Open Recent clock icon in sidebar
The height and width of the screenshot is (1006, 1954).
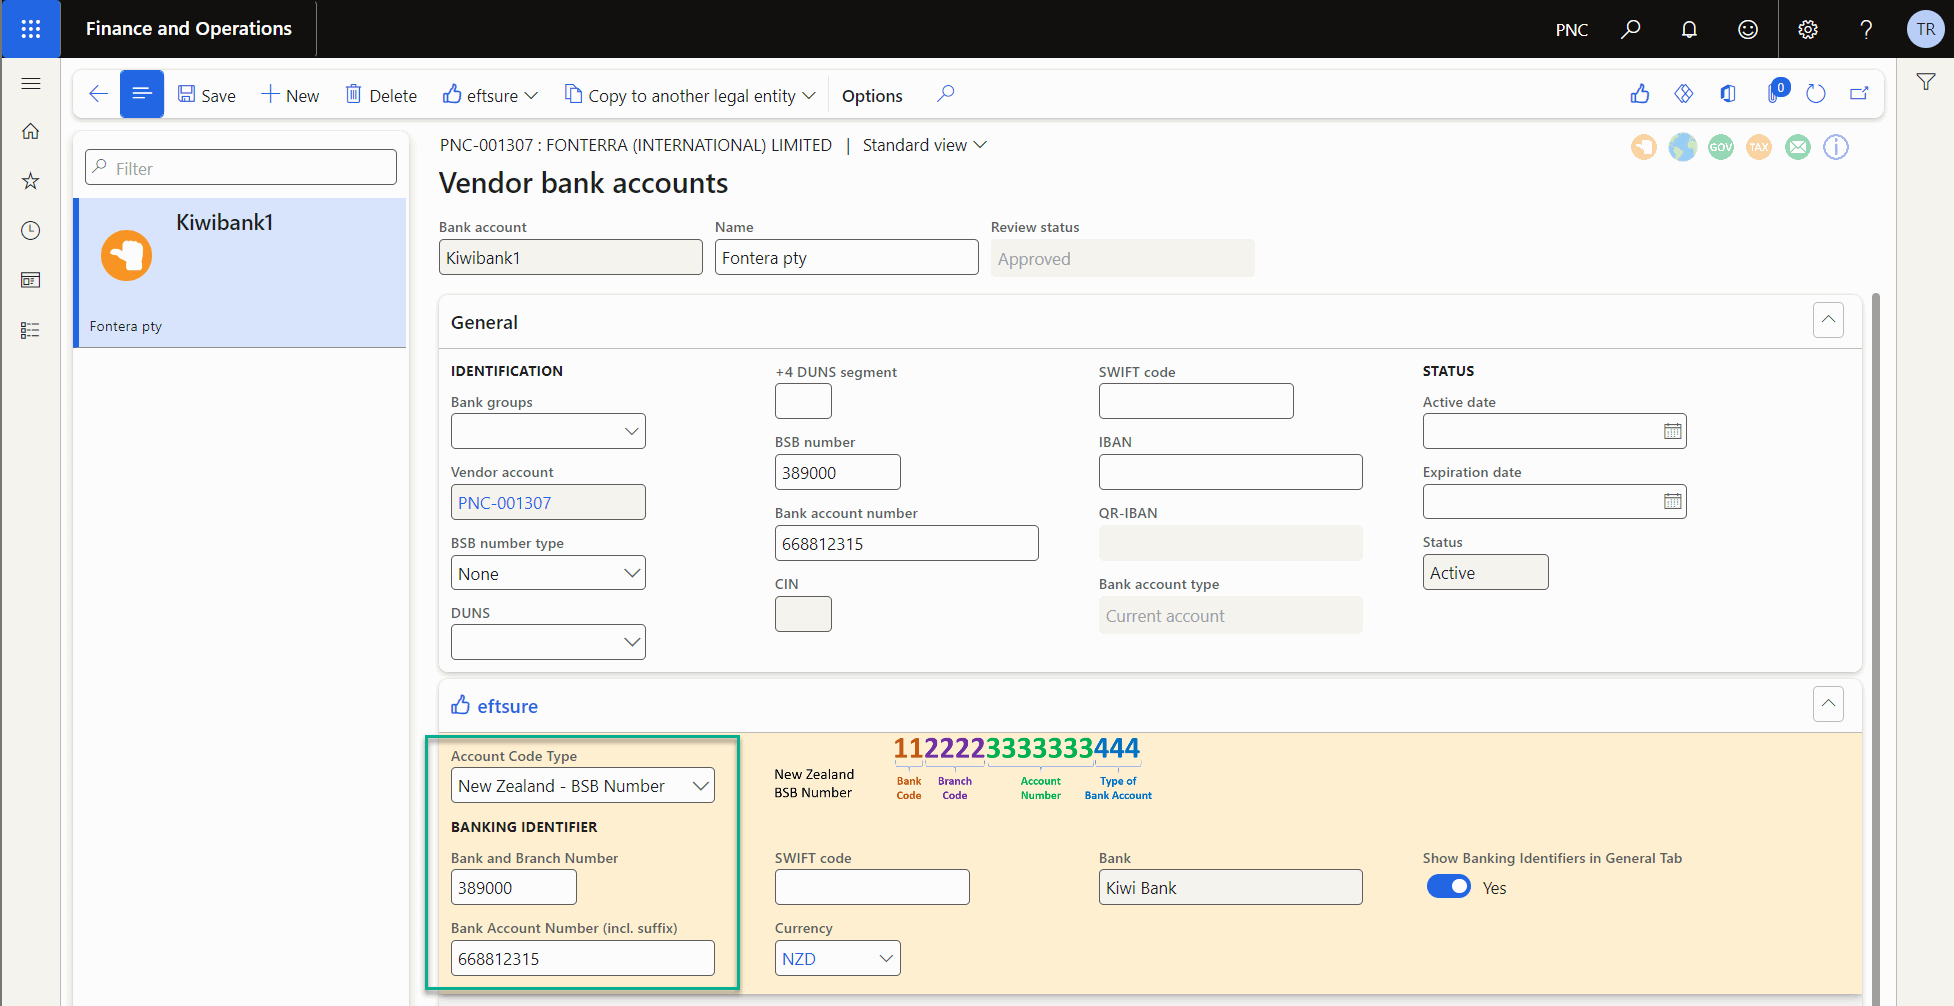[x=31, y=230]
